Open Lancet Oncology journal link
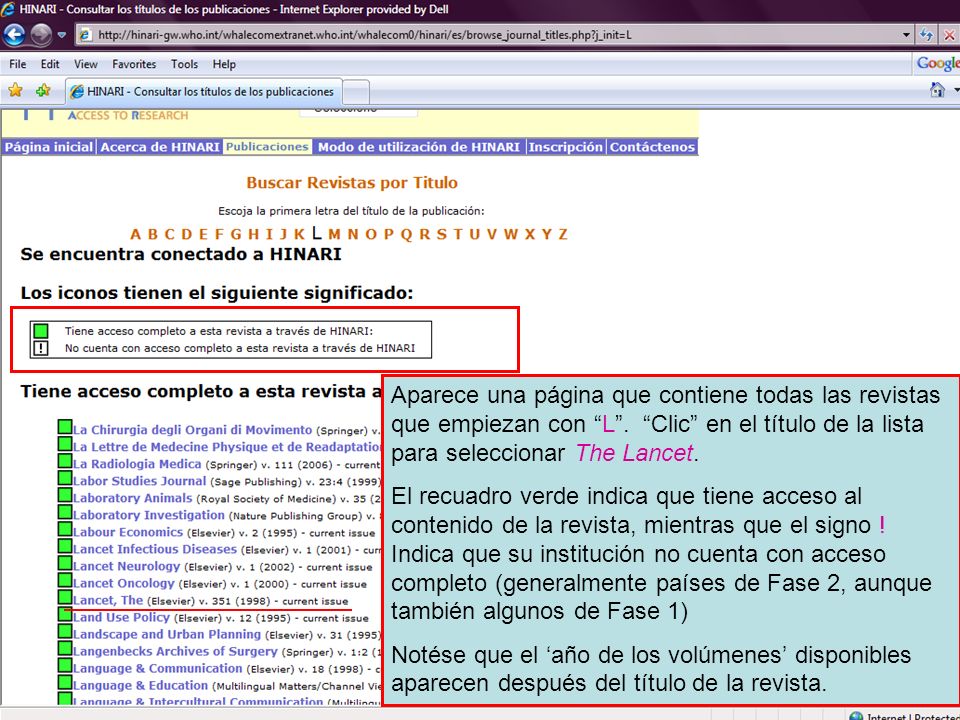This screenshot has width=960, height=720. (x=124, y=583)
